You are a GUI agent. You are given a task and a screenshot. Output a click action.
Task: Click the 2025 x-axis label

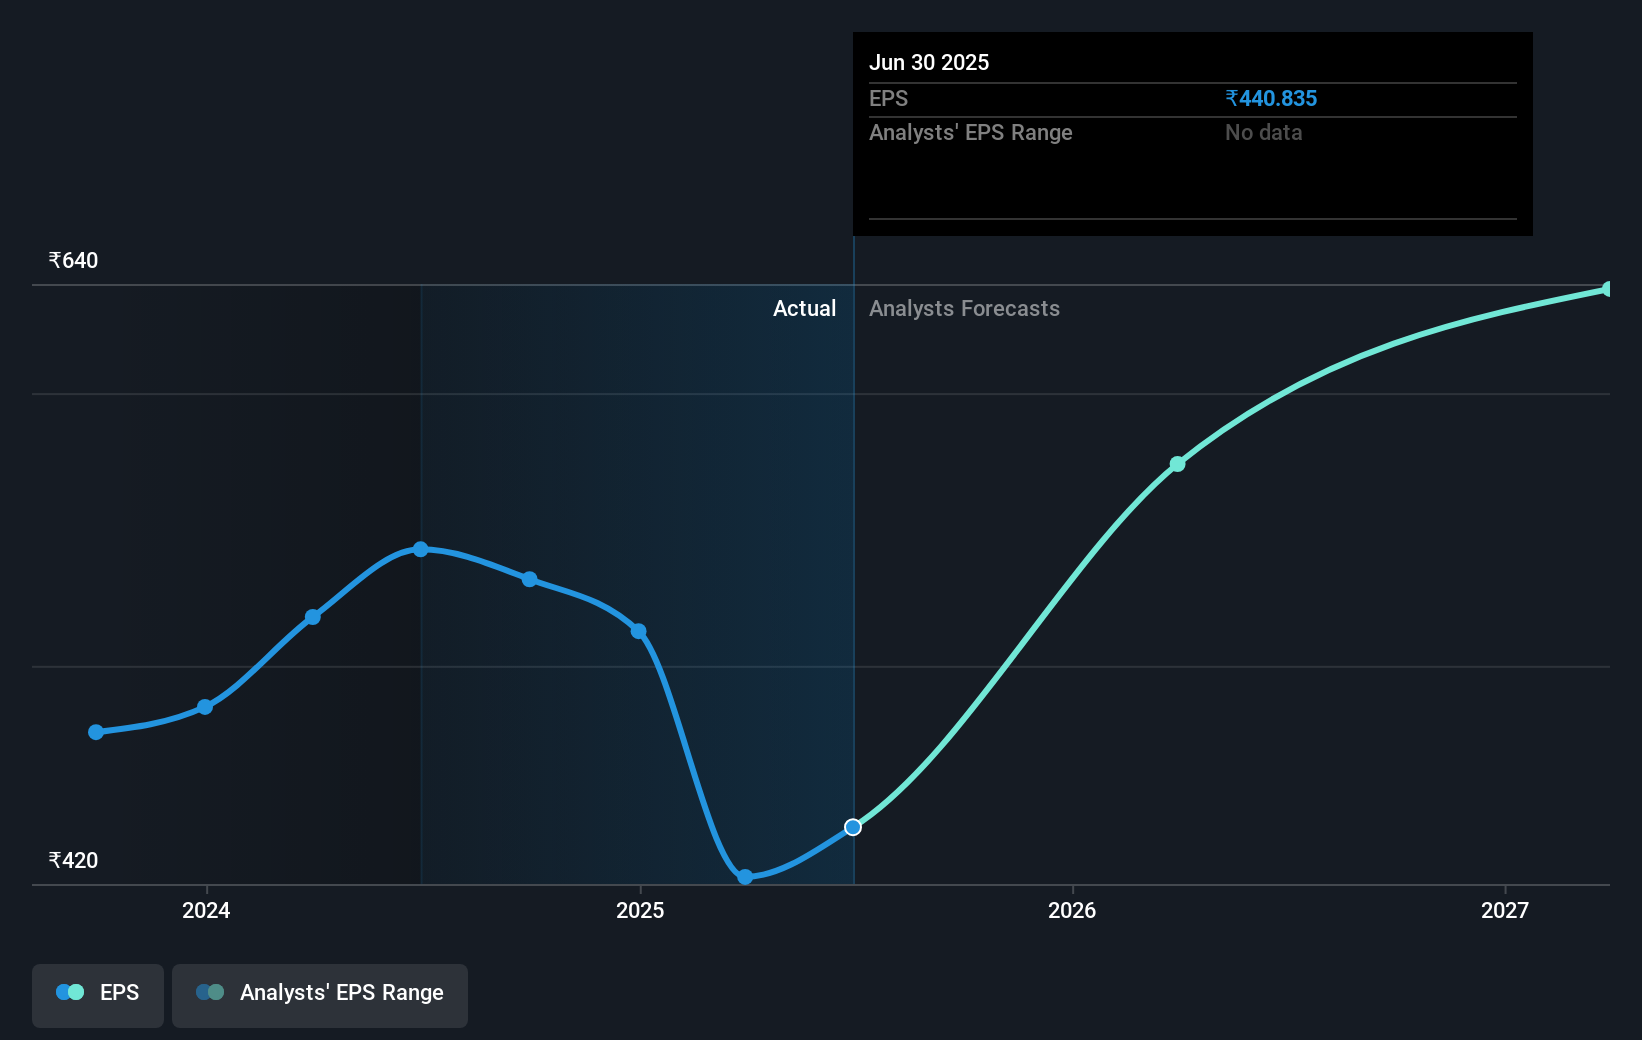coord(640,910)
